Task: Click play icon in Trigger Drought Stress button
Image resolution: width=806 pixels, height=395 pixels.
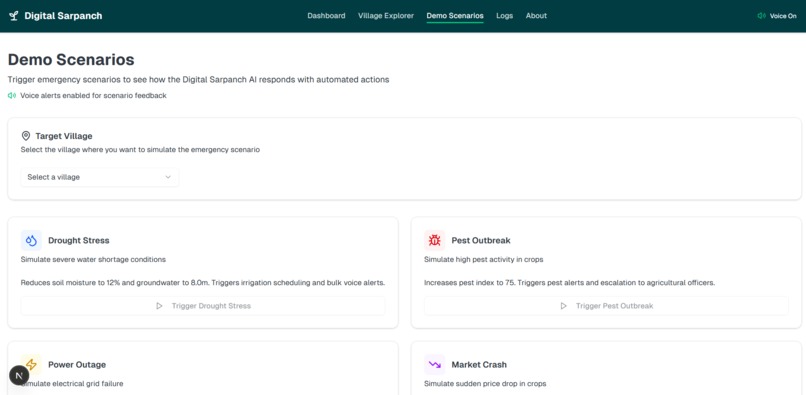Action: point(159,306)
